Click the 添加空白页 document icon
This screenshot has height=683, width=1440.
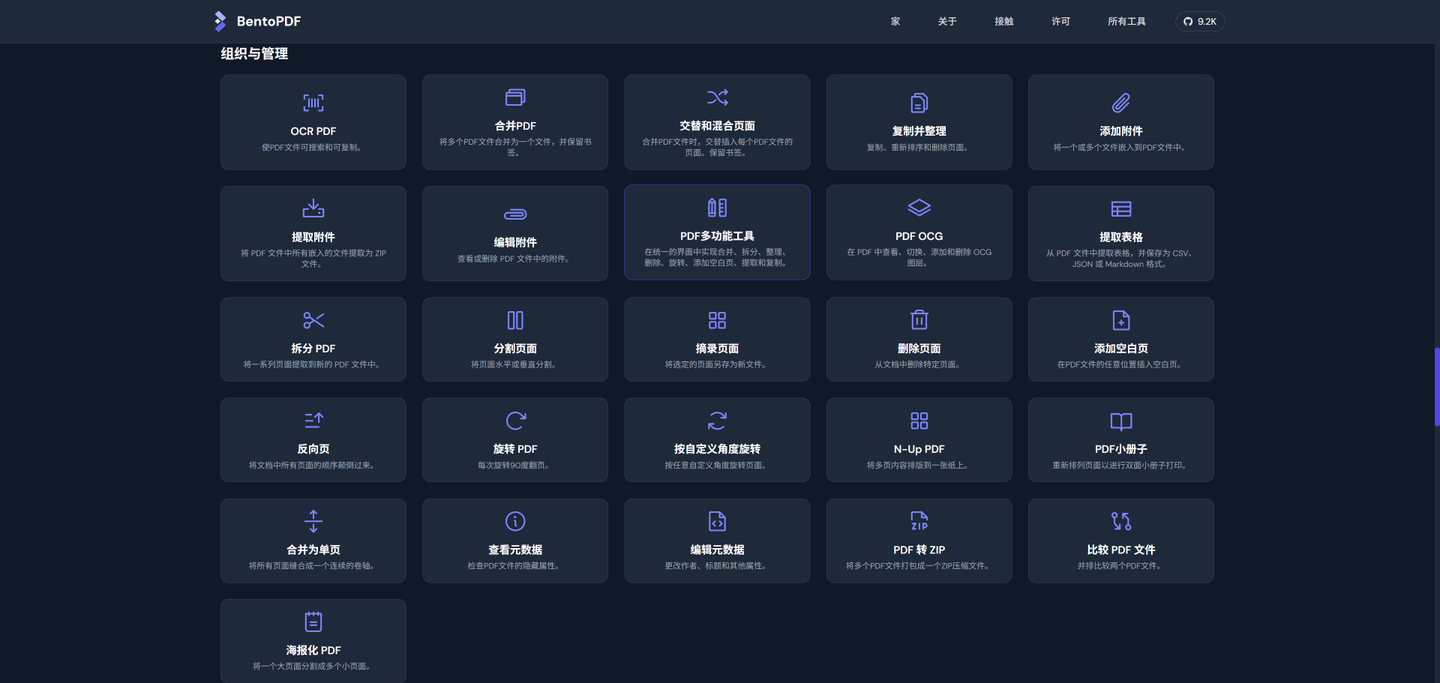click(1121, 319)
